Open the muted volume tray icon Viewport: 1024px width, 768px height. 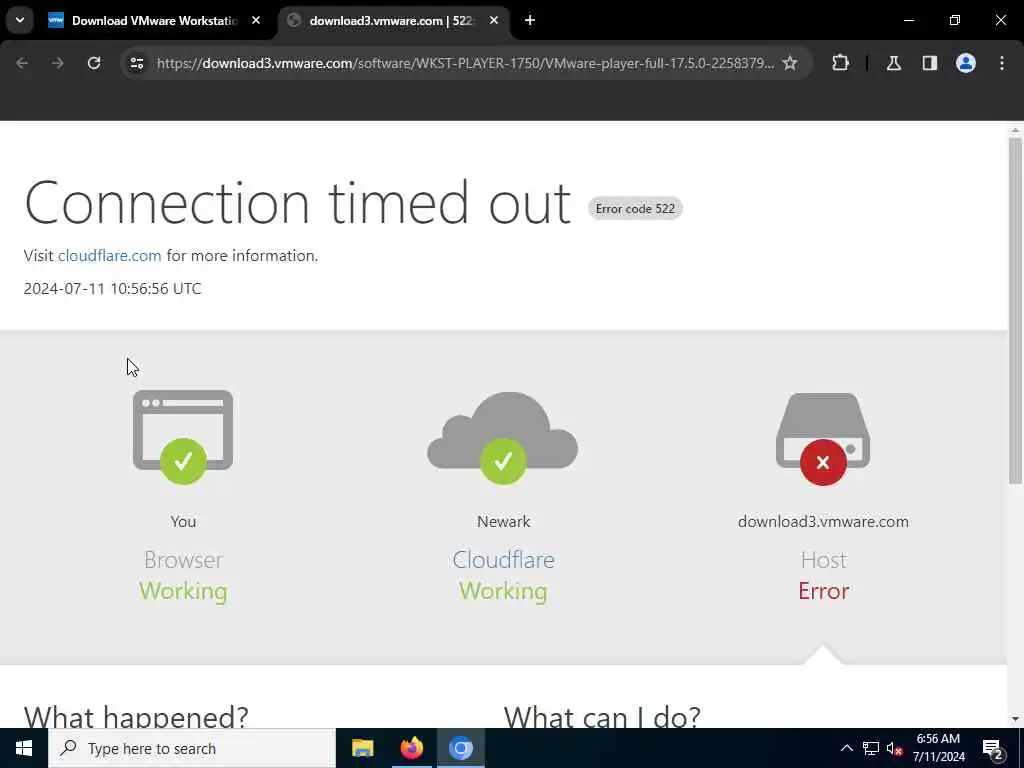894,748
